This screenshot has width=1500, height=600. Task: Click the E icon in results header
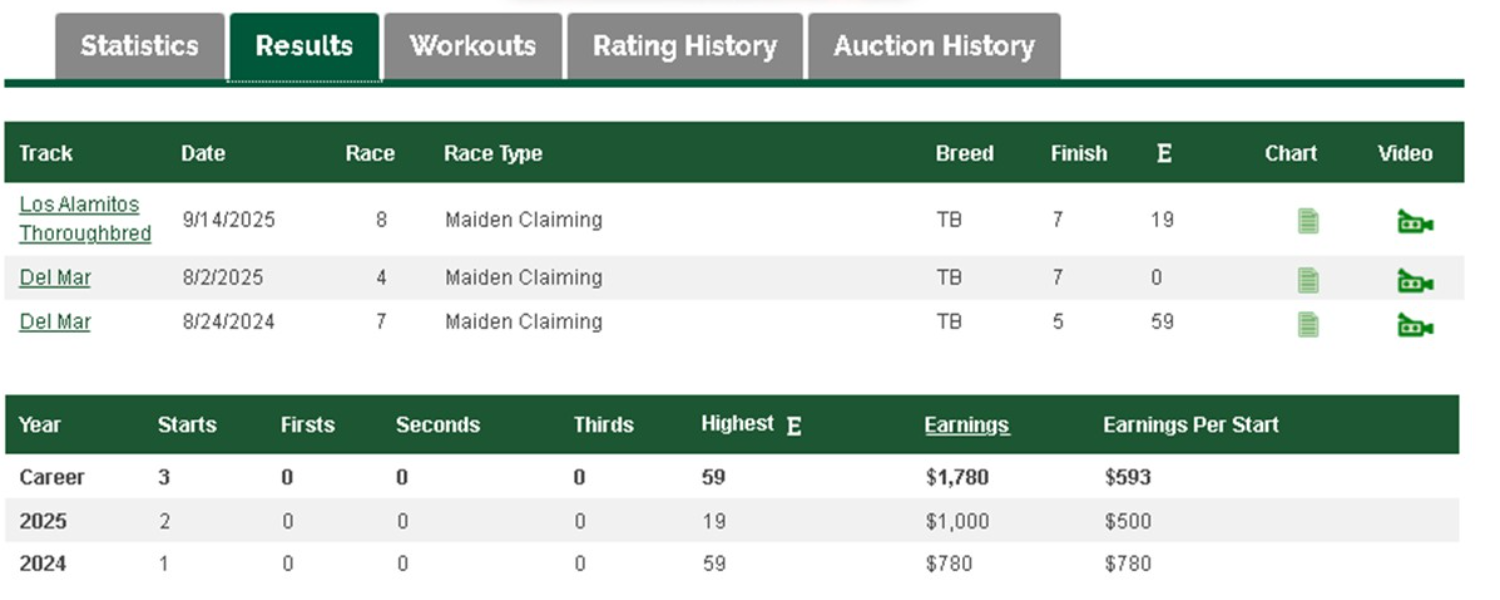click(1164, 154)
